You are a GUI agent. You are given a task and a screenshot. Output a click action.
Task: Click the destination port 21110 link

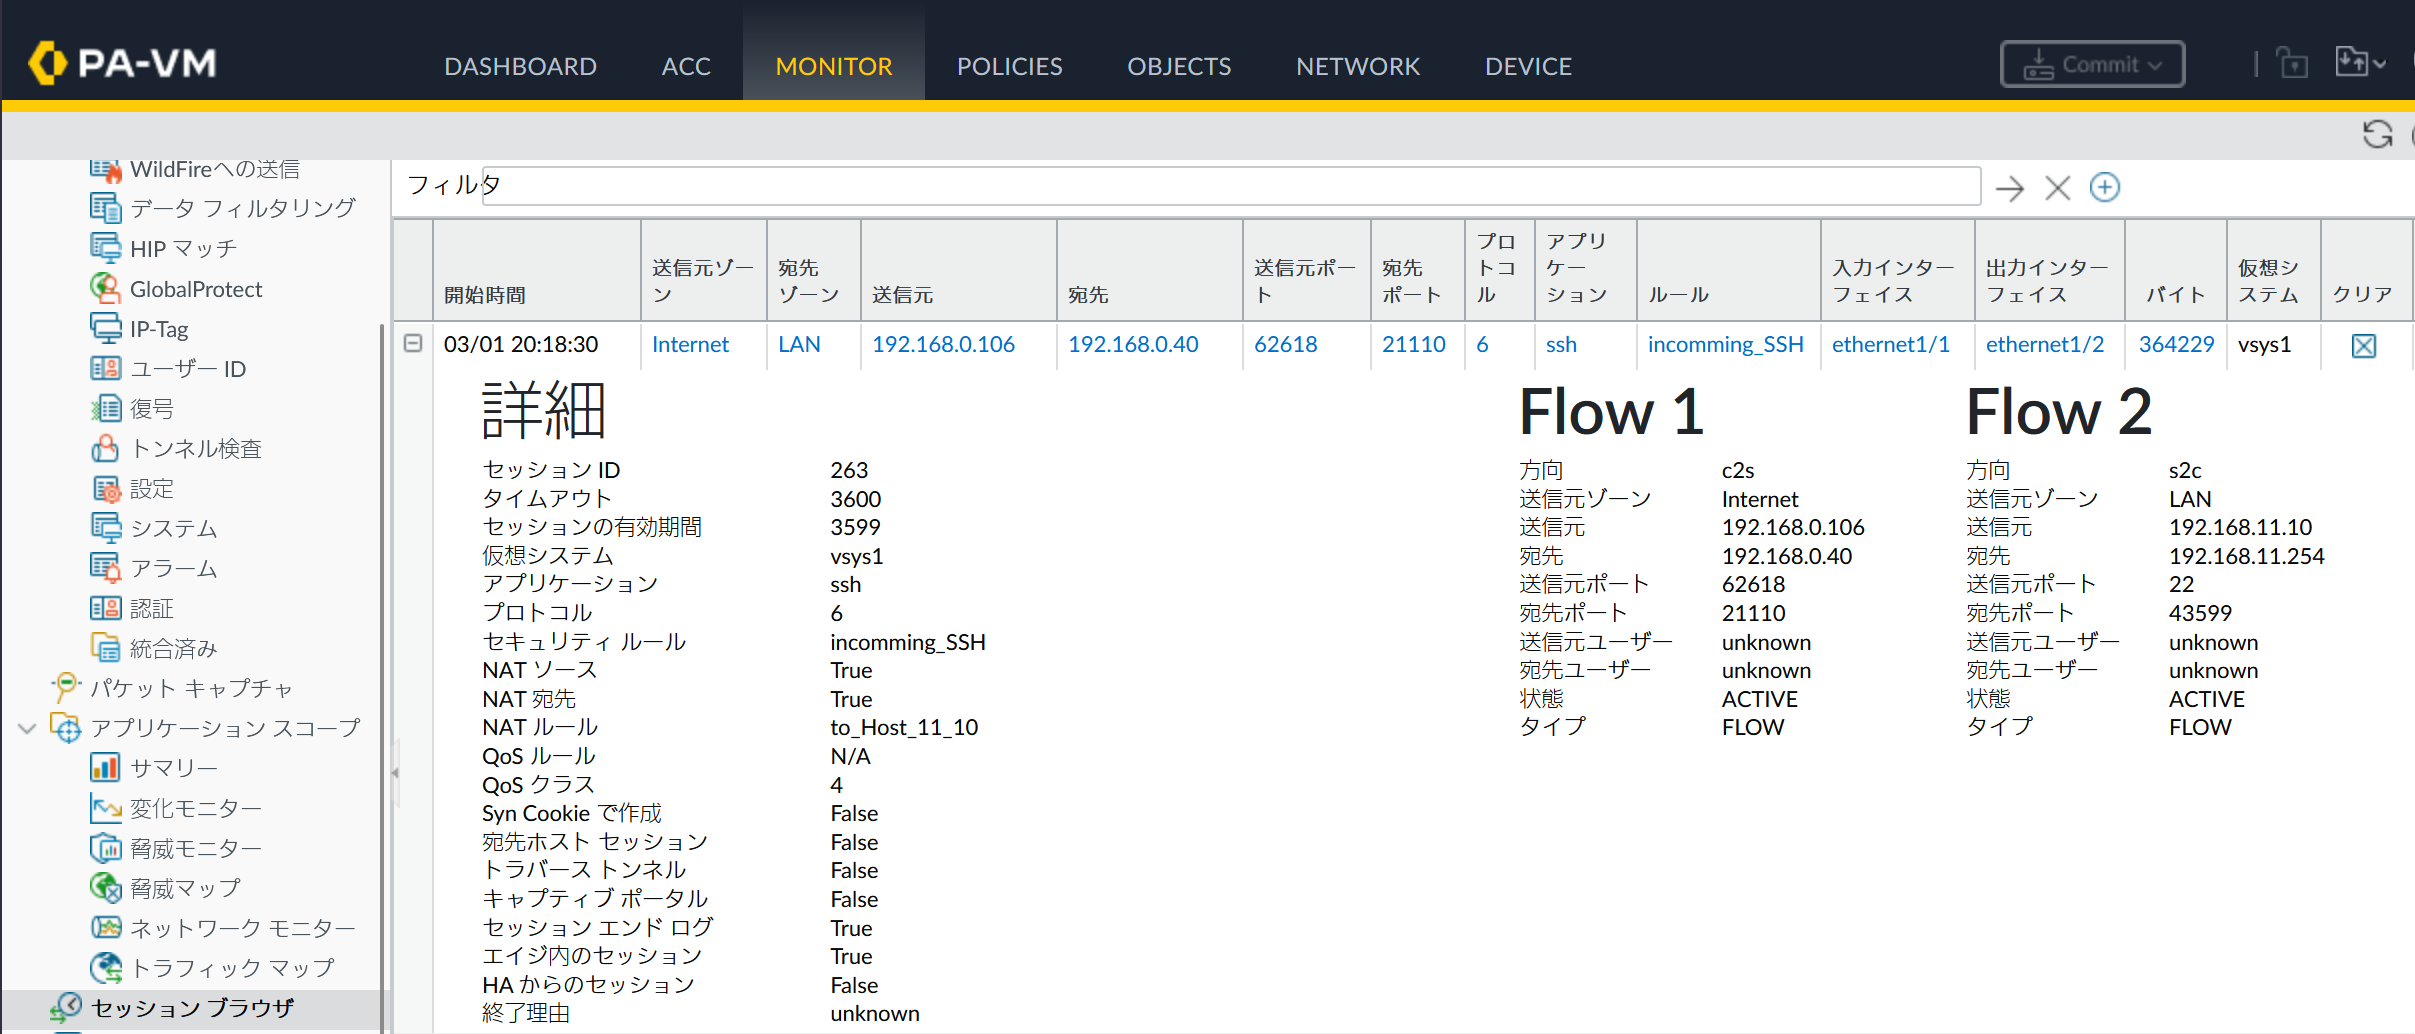click(1414, 344)
